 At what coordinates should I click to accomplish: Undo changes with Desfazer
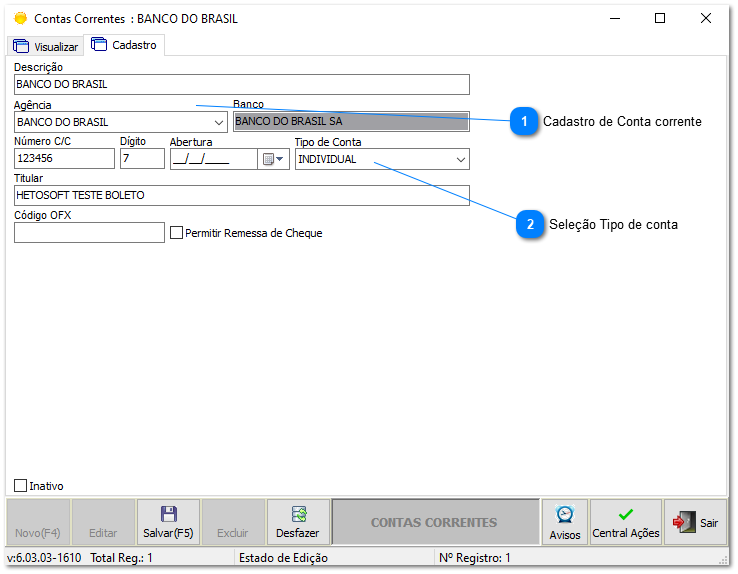pos(297,522)
